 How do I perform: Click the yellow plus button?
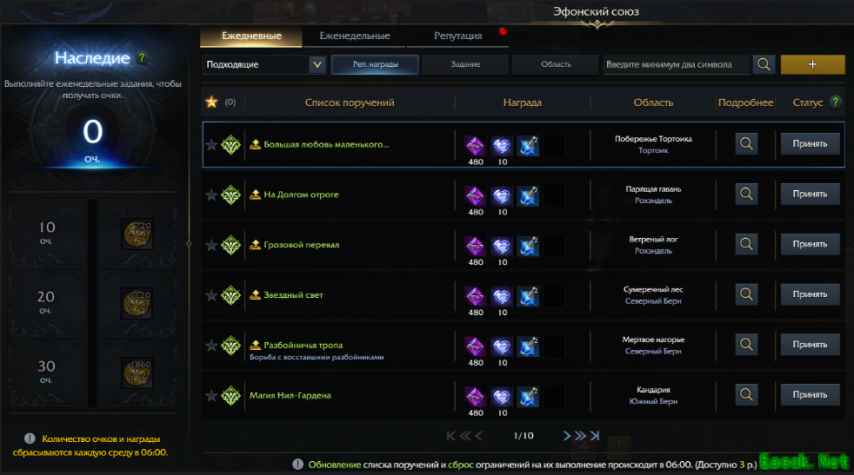[812, 64]
